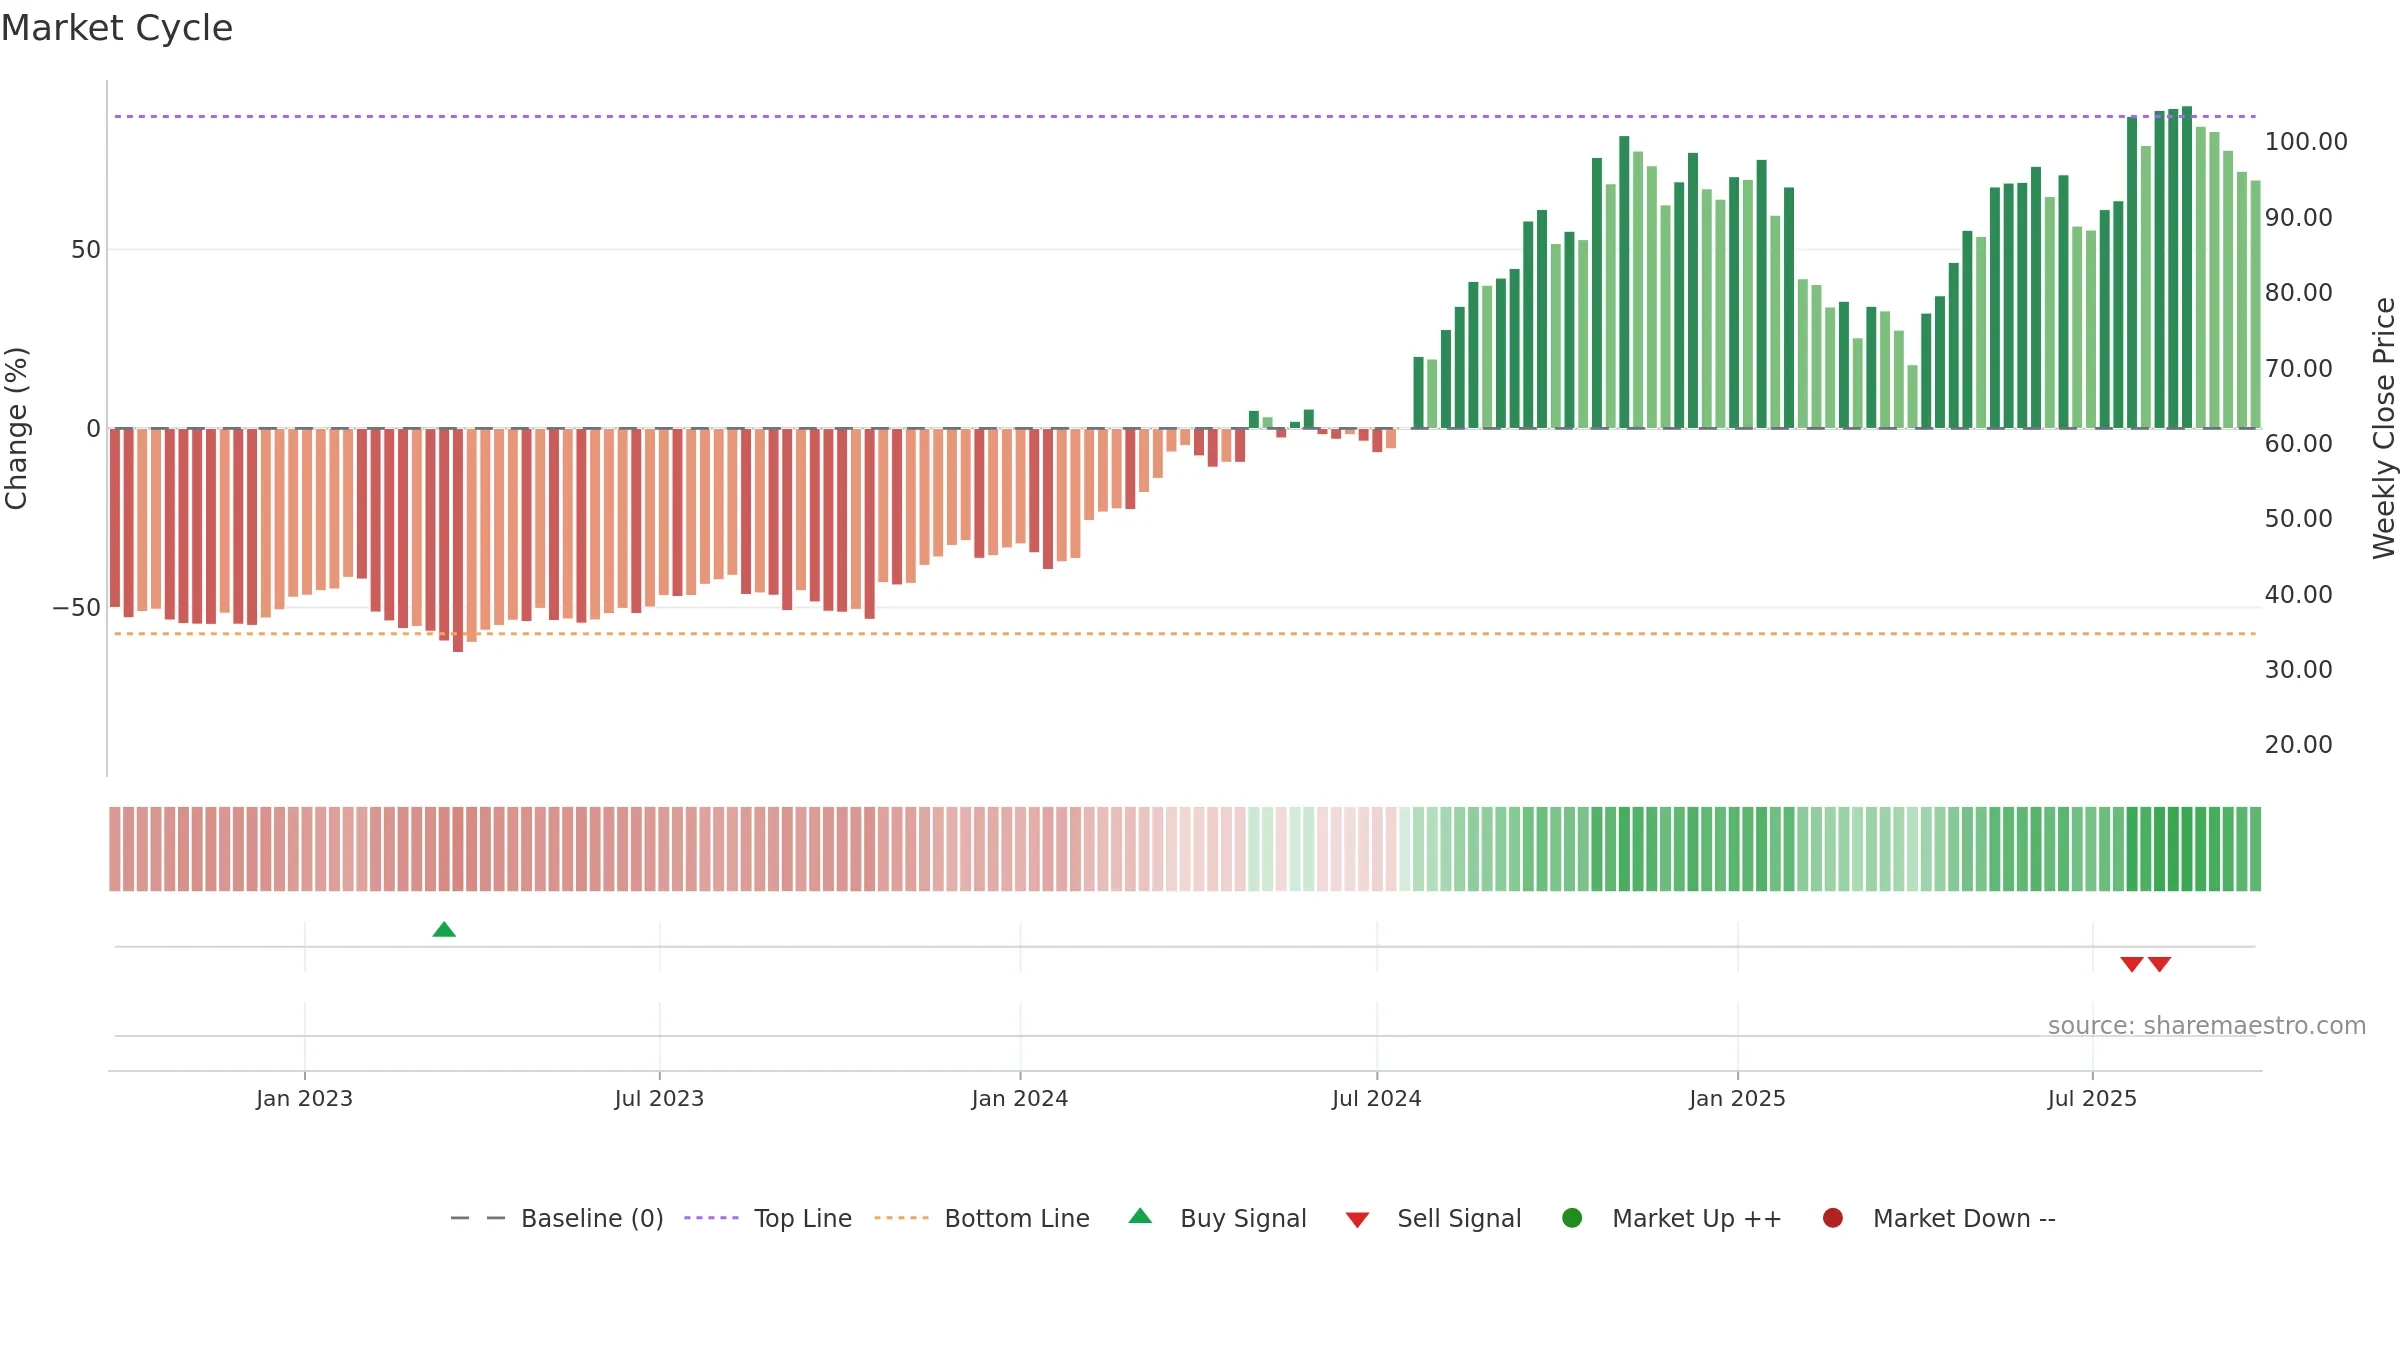Toggle the Sell Signal legend entry
This screenshot has width=2400, height=1350.
click(1433, 1218)
